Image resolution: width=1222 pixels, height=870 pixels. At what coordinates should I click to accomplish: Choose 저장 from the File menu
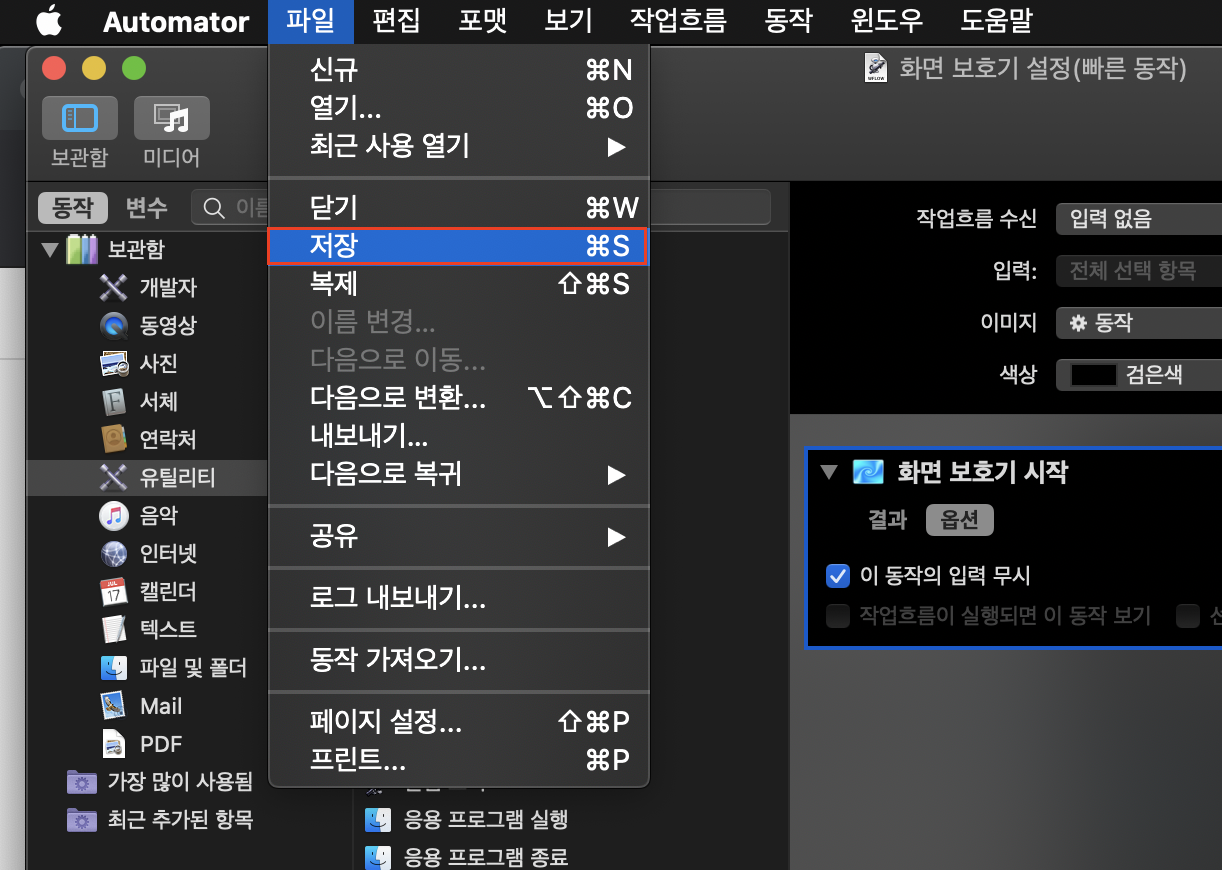(458, 246)
